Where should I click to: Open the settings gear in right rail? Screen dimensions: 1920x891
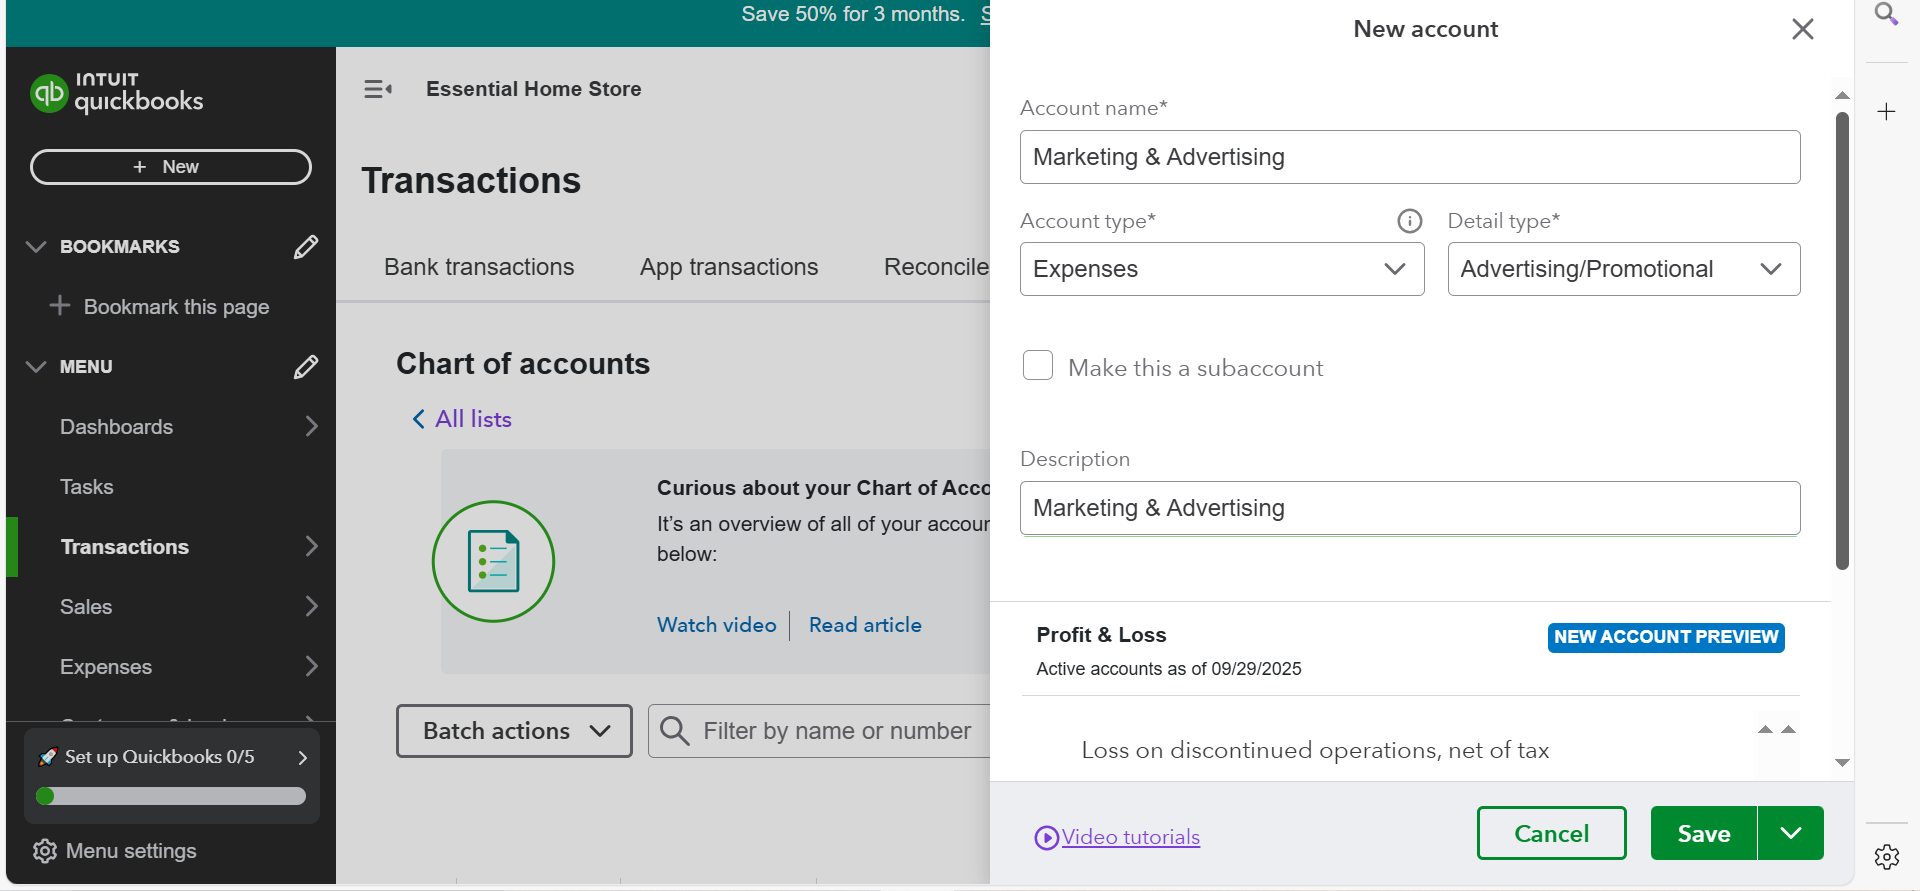[1886, 856]
